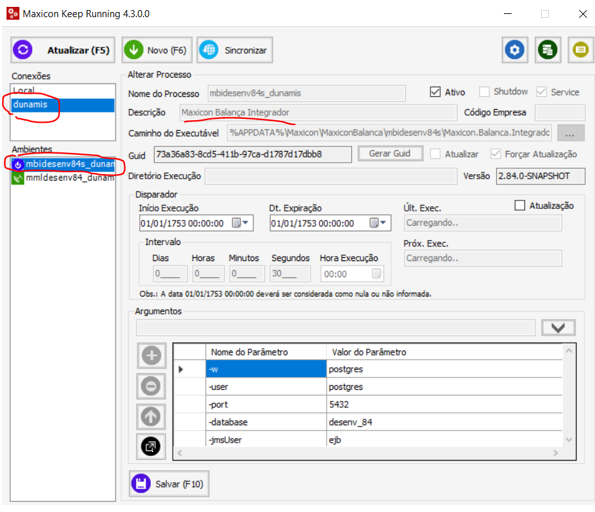Click the Salvar (F10) save button
Image resolution: width=595 pixels, height=512 pixels.
(169, 484)
